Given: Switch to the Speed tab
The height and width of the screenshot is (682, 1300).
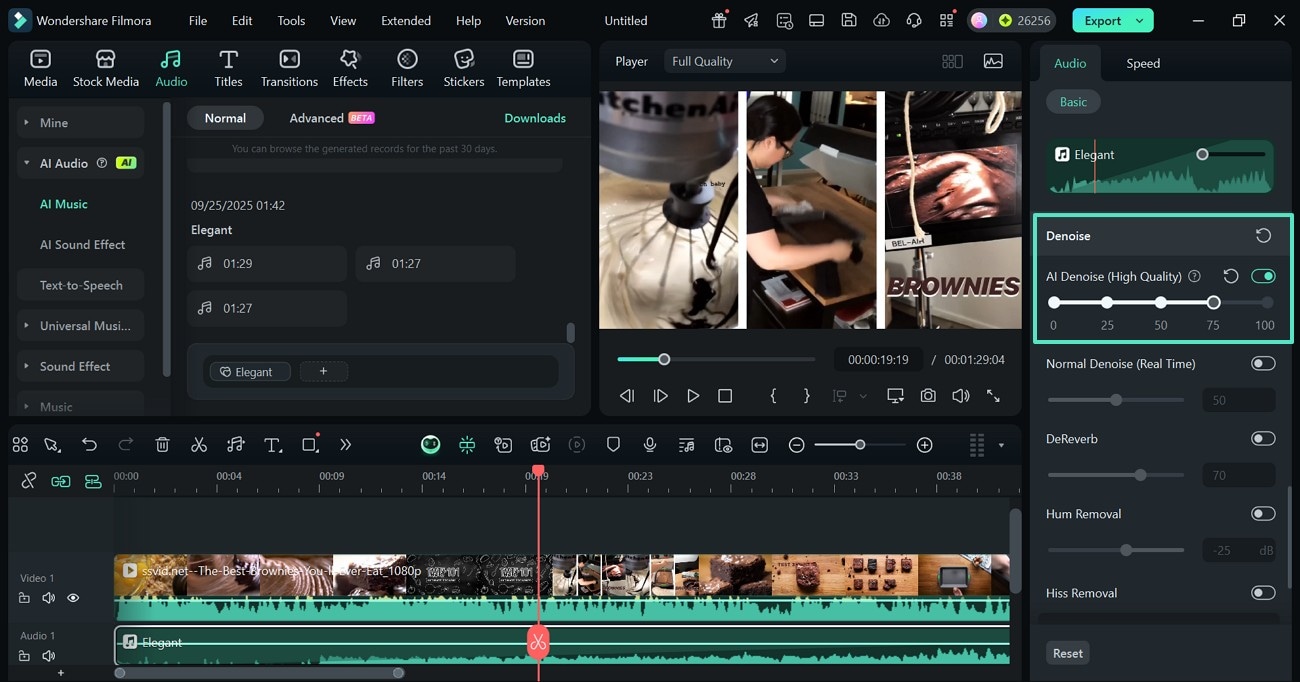Looking at the screenshot, I should [1143, 63].
